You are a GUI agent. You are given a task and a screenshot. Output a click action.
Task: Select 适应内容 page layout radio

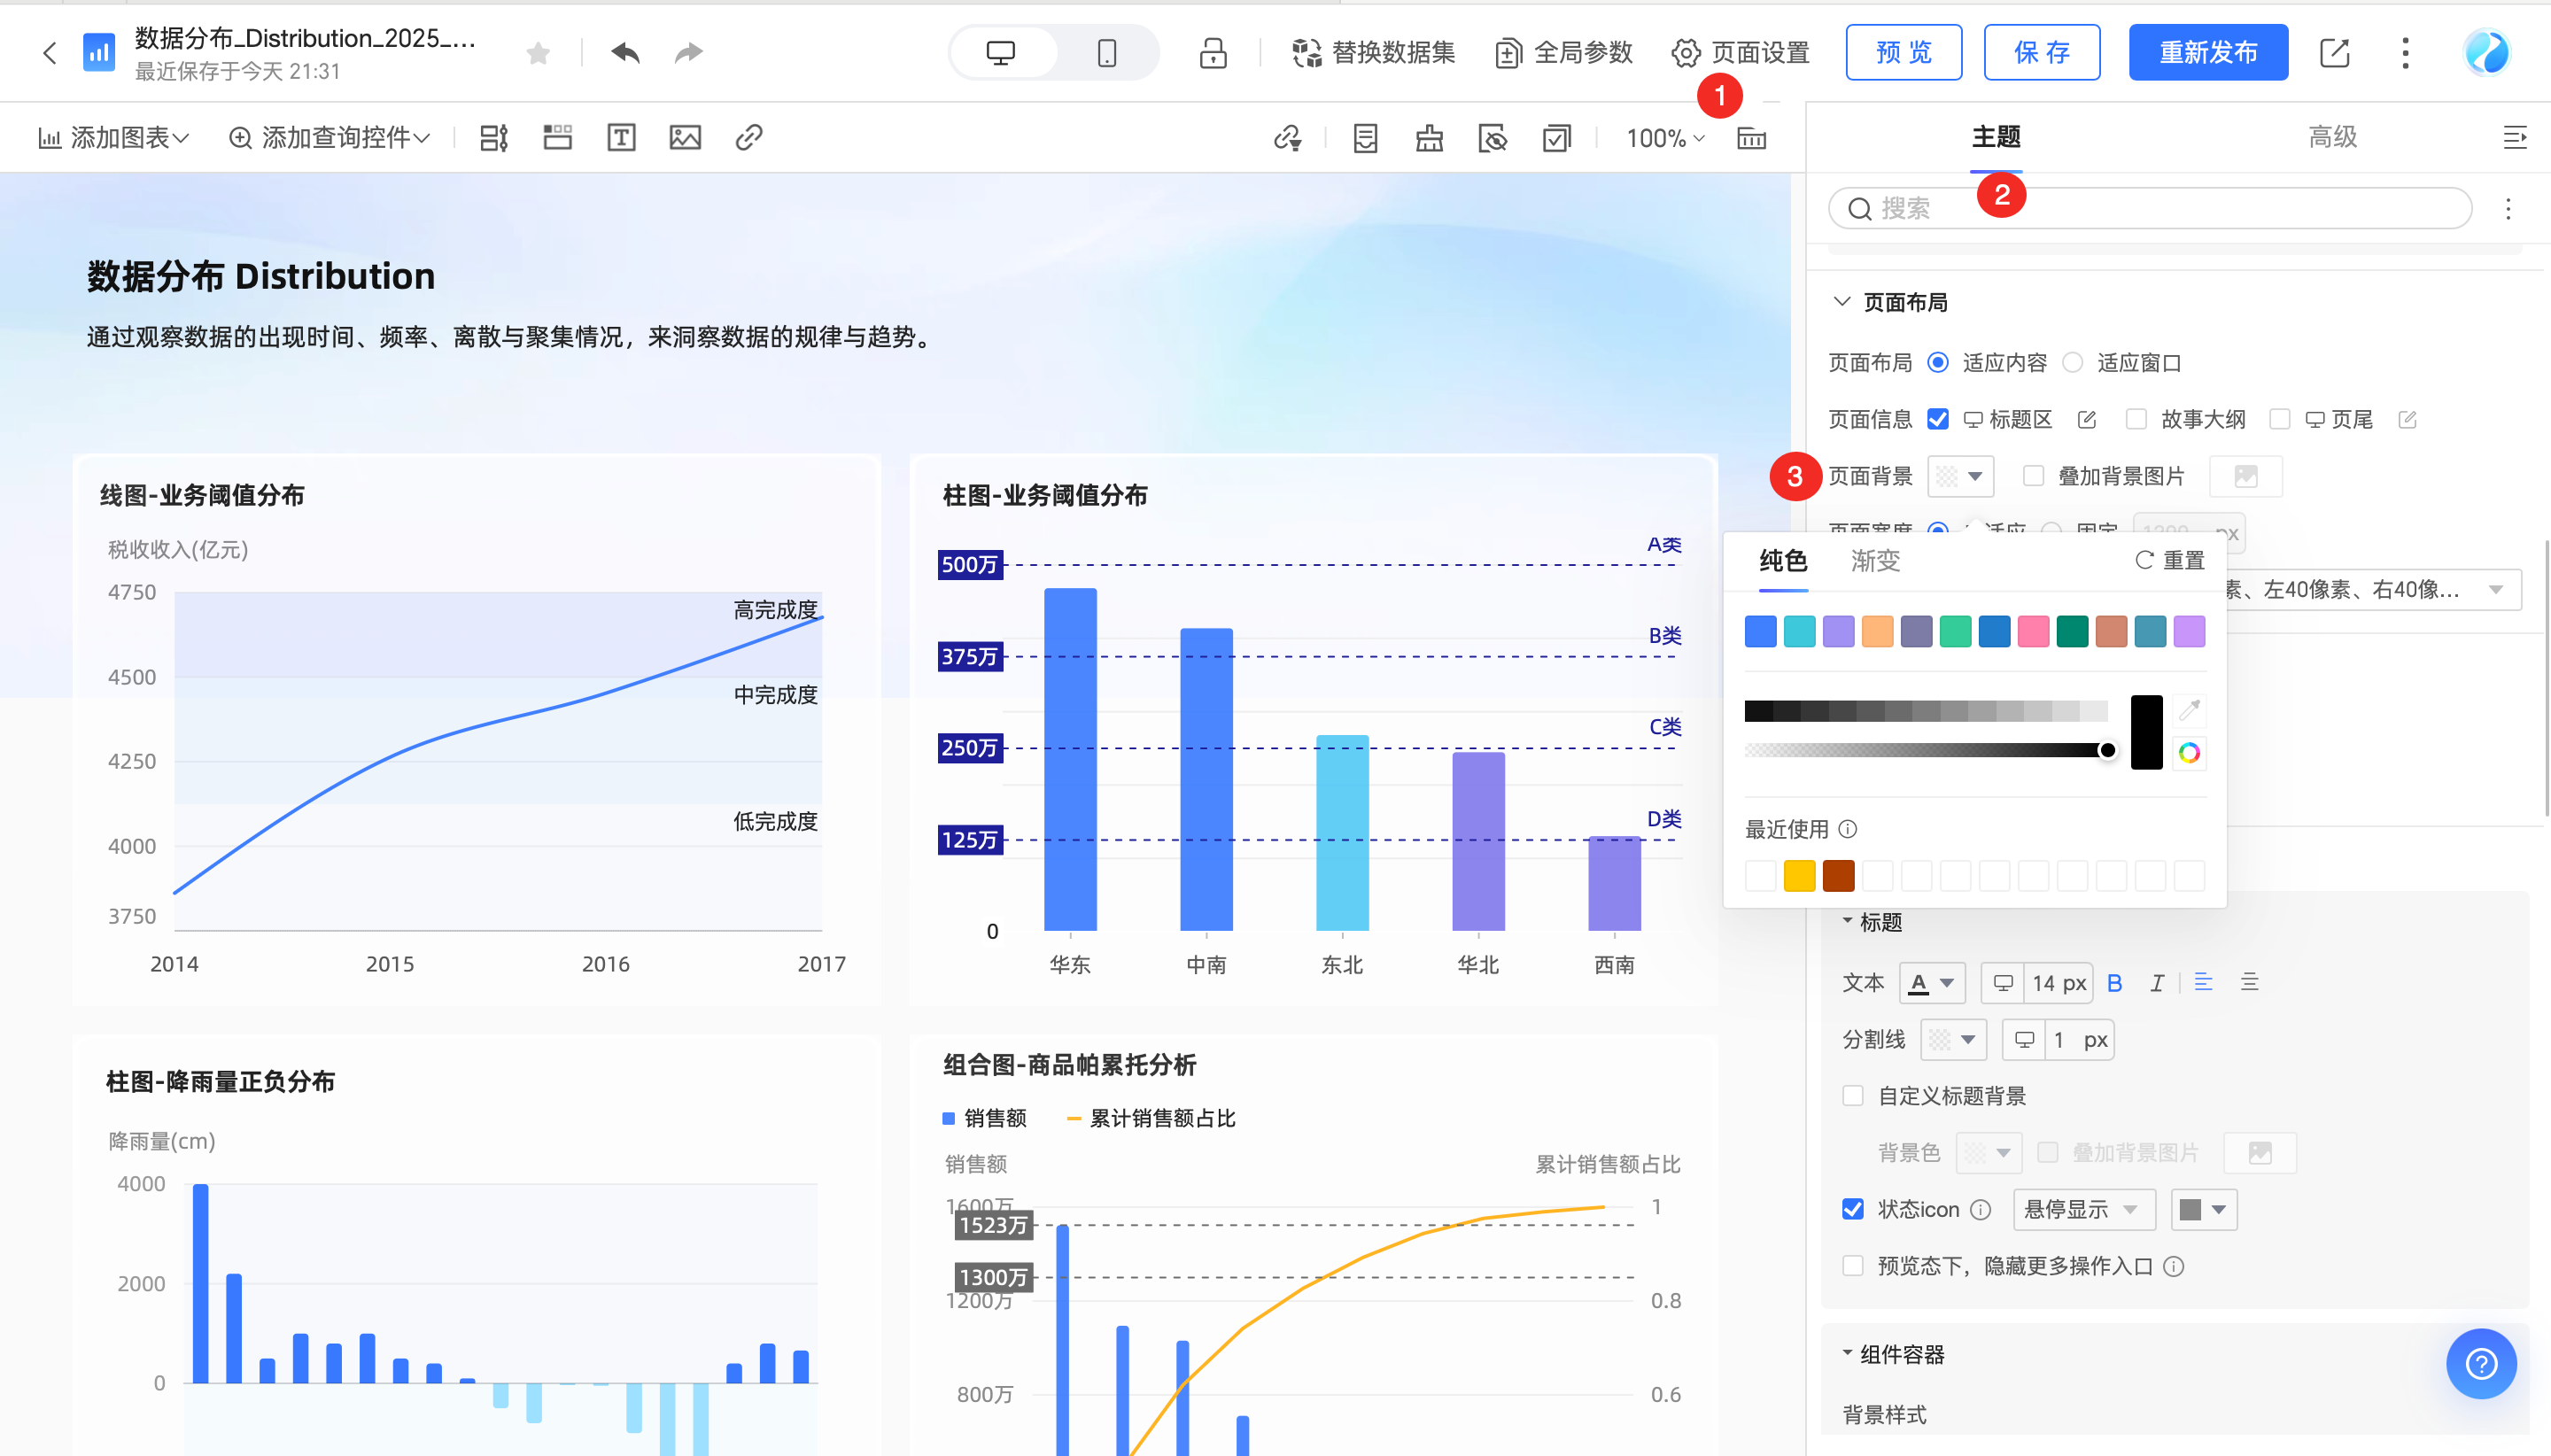pyautogui.click(x=1938, y=363)
